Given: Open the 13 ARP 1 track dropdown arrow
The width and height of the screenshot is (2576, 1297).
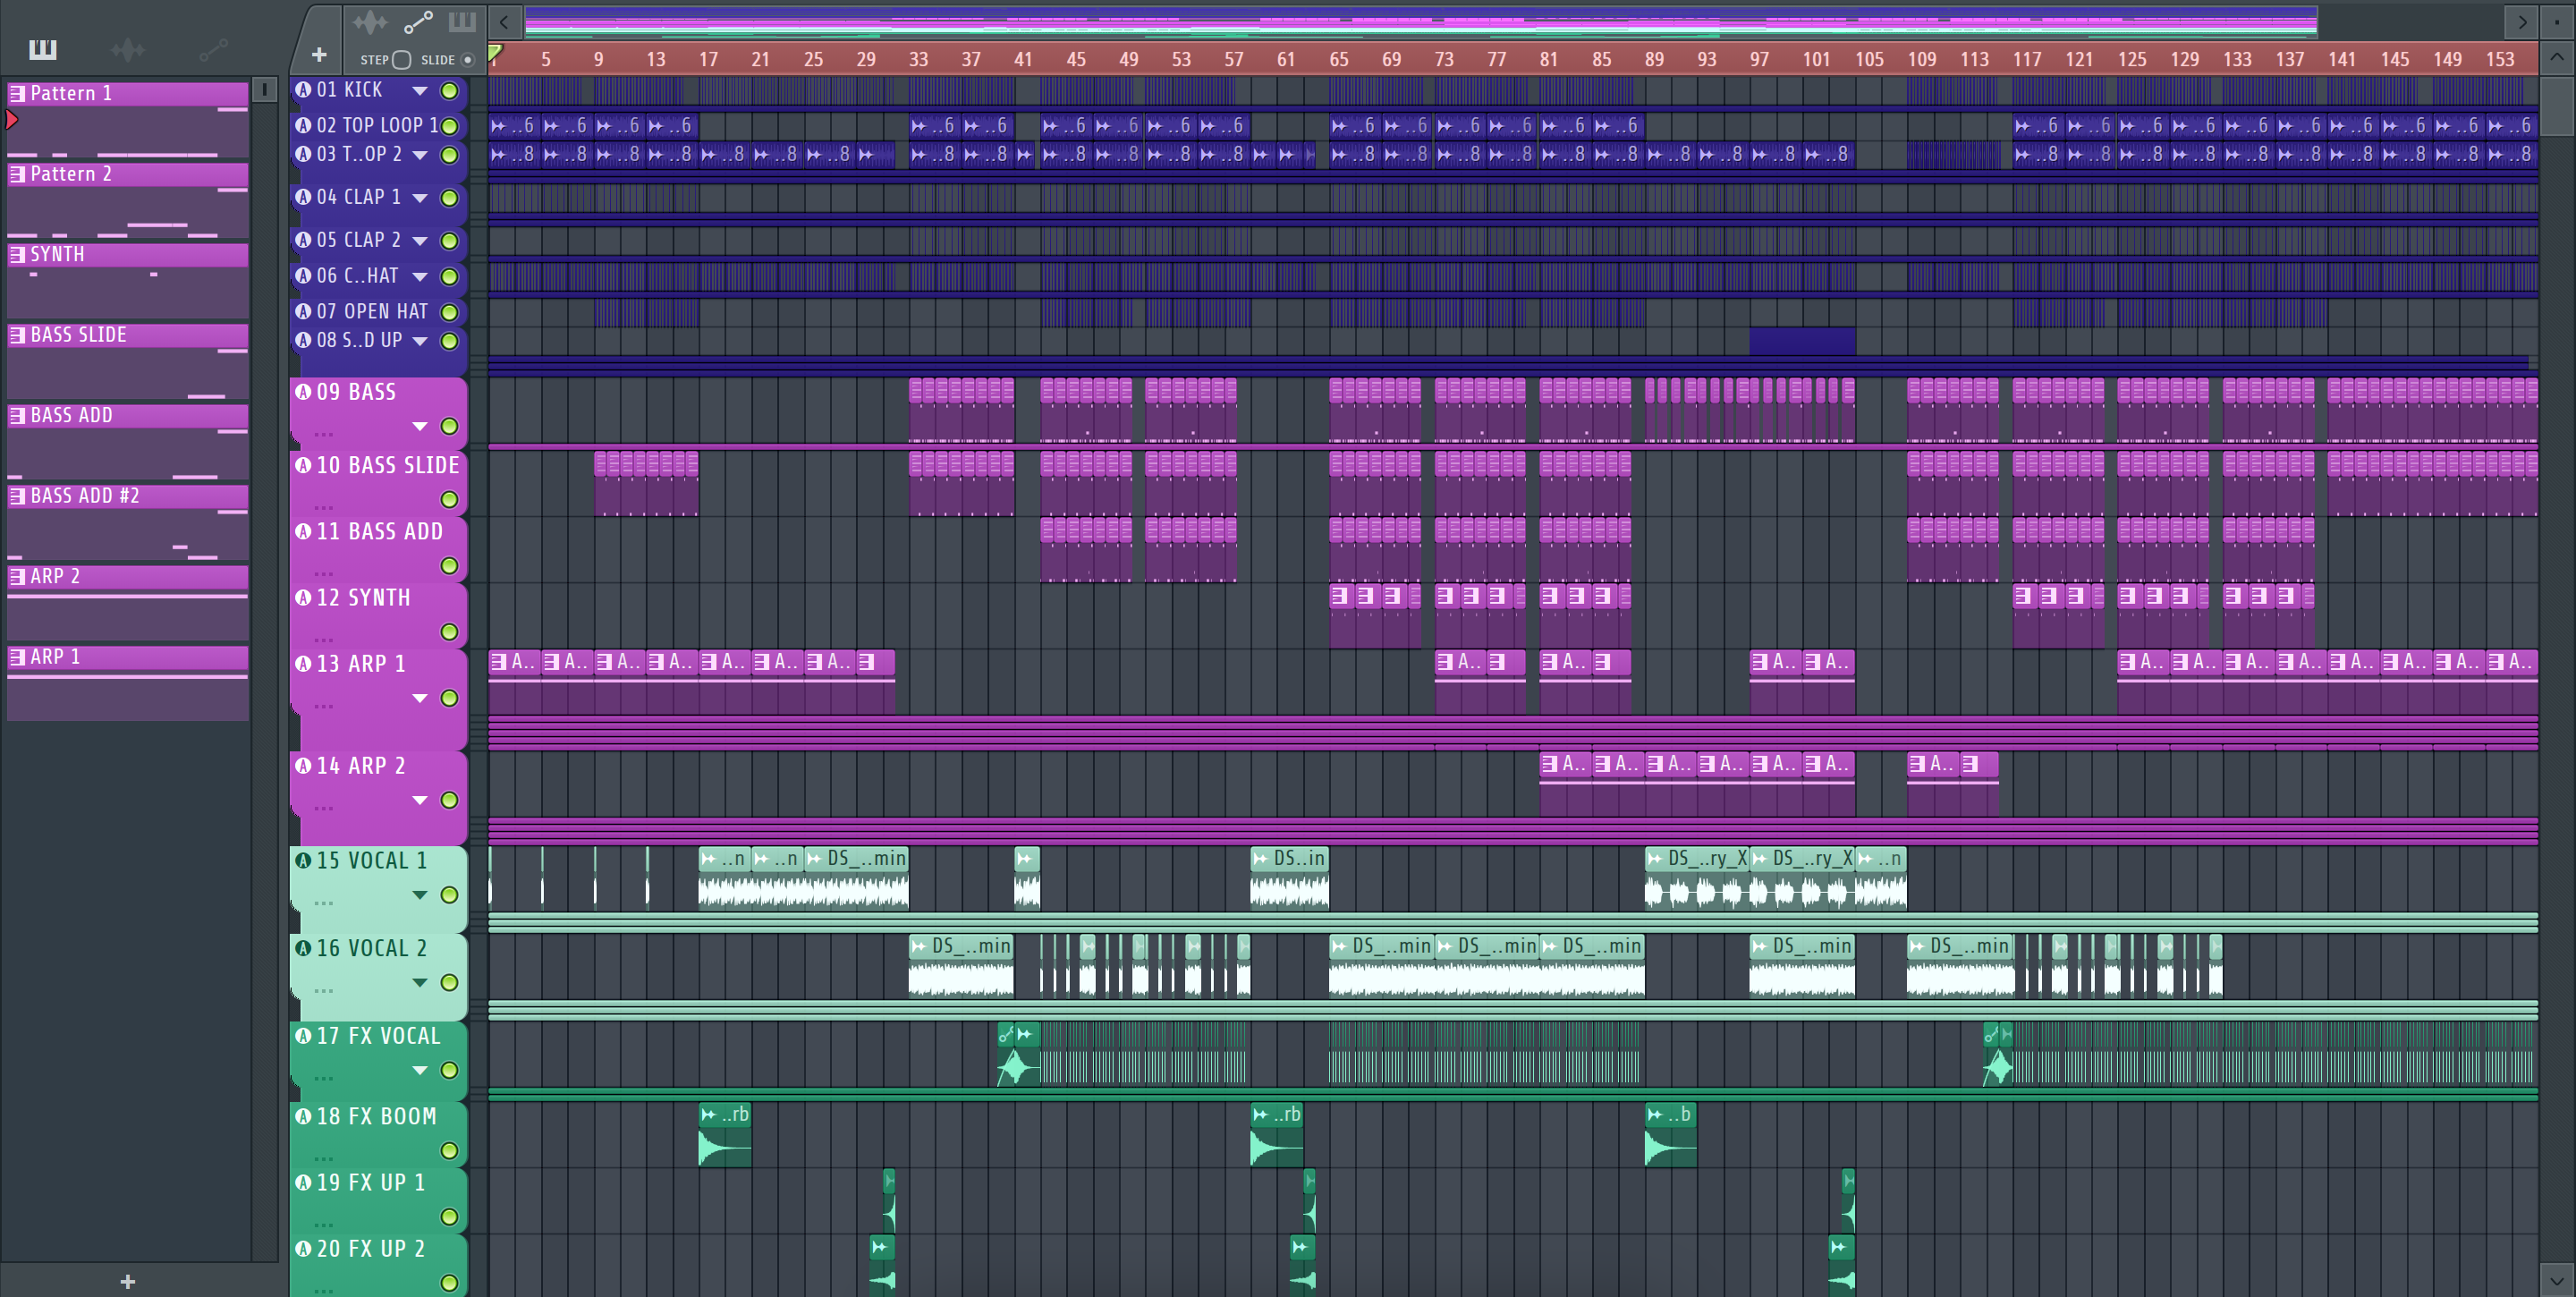Looking at the screenshot, I should coord(420,698).
